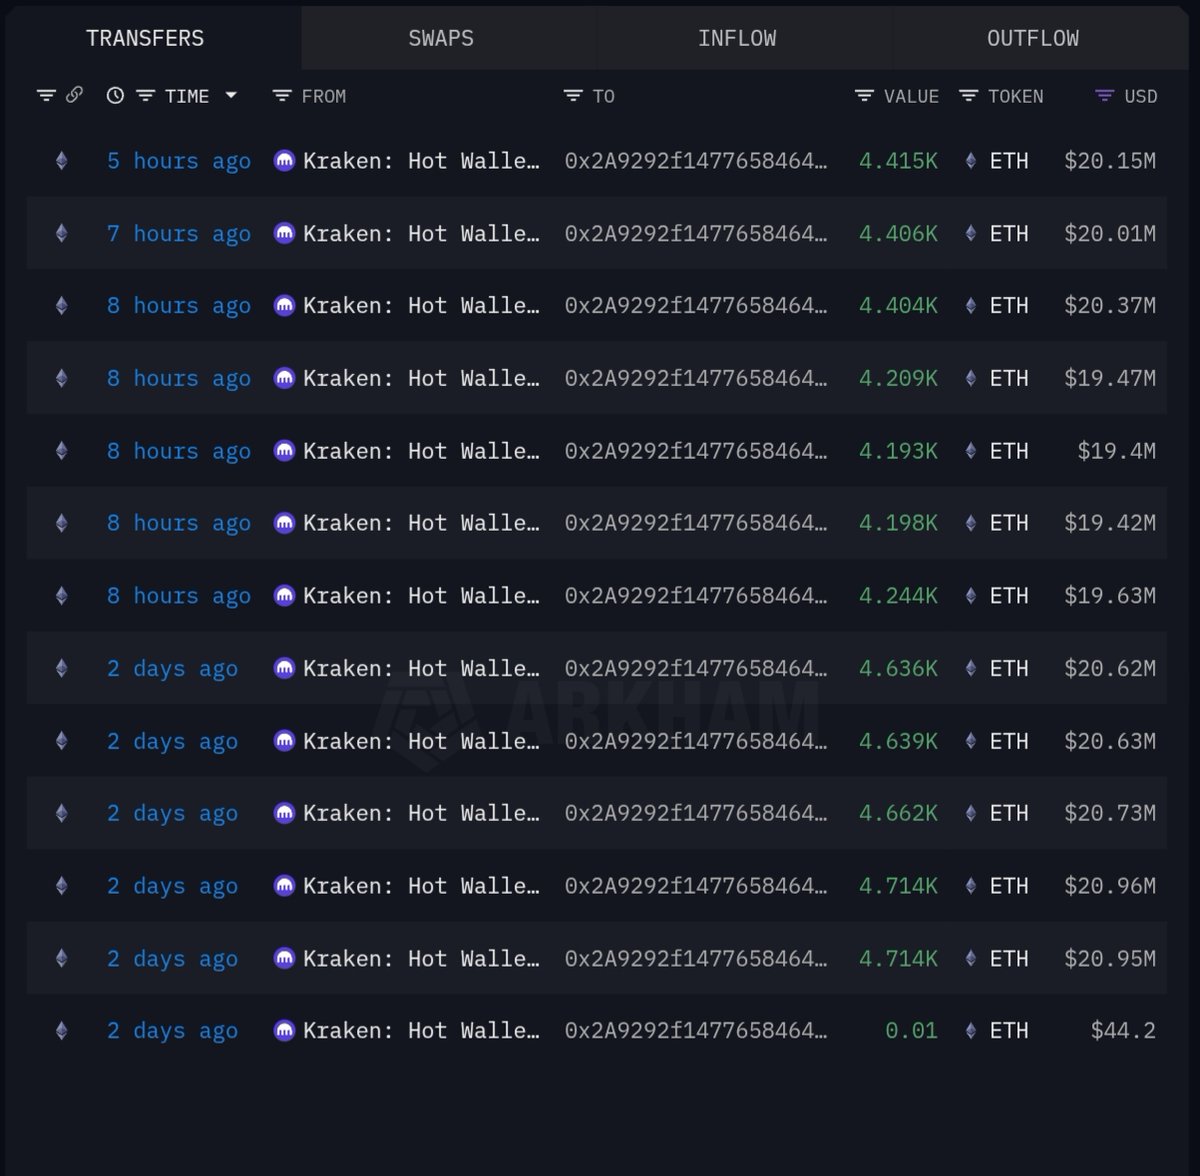Click the 4.415K value
The image size is (1200, 1176).
(x=898, y=161)
